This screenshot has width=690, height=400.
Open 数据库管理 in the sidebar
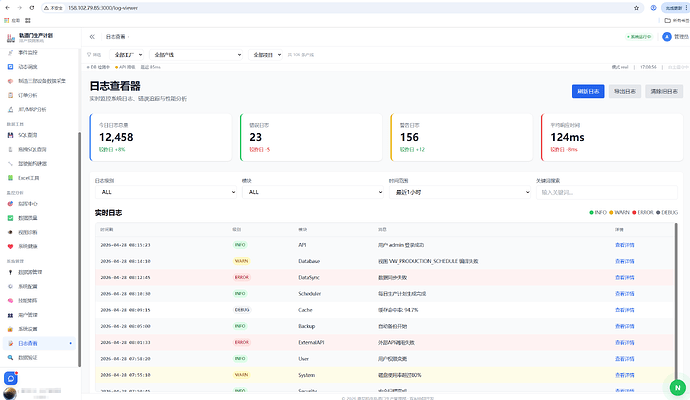pos(30,272)
